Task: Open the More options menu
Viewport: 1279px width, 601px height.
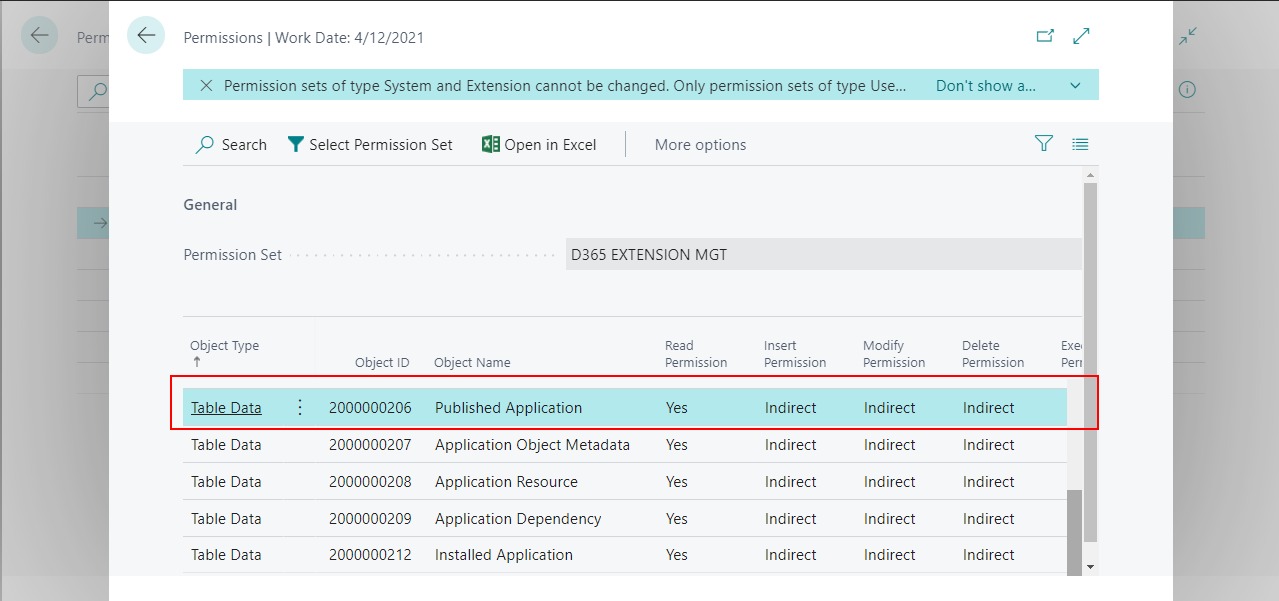Action: pyautogui.click(x=700, y=144)
